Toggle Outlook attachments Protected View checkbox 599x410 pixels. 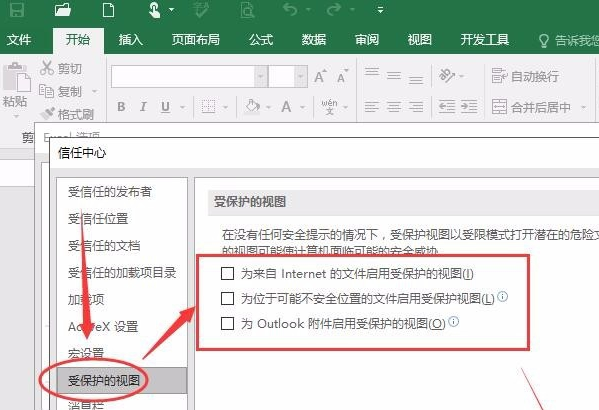point(227,323)
